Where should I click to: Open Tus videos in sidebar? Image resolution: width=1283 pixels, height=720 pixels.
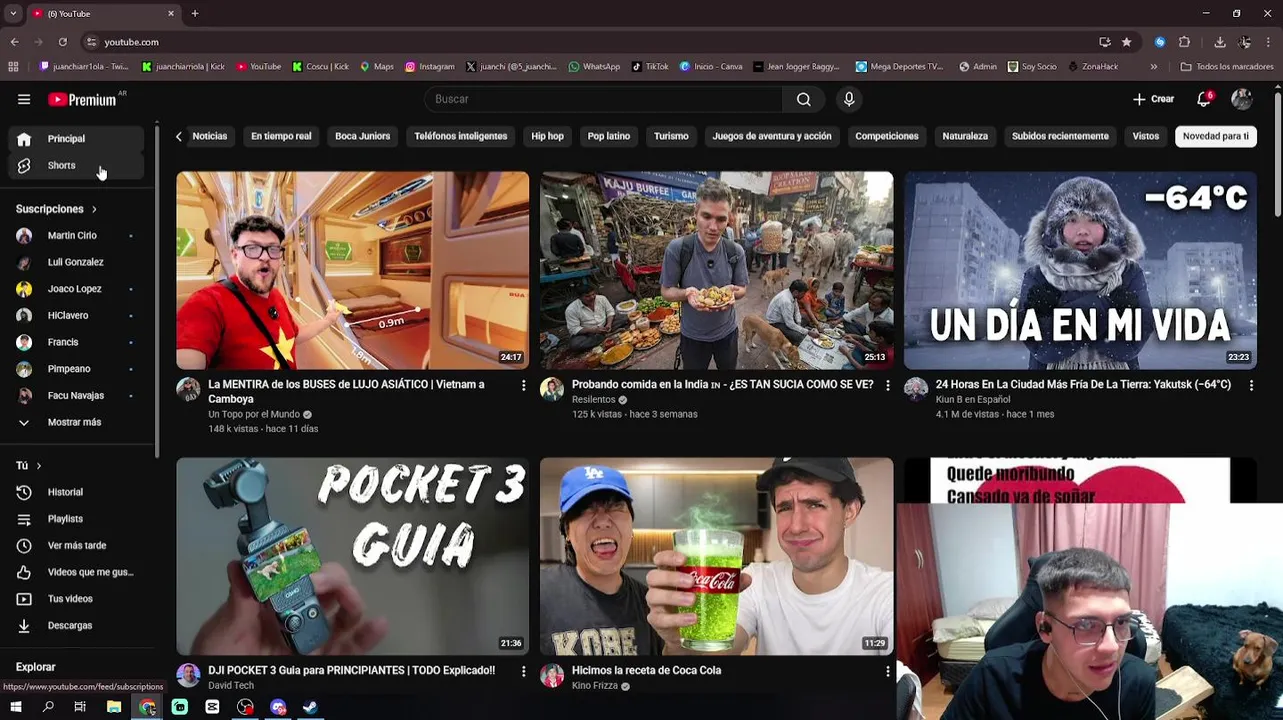tap(76, 599)
